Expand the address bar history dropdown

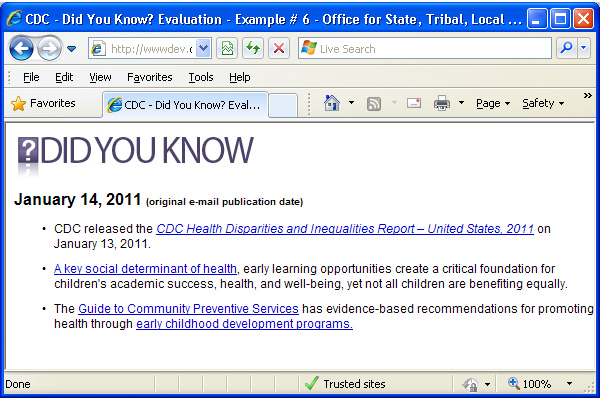[204, 49]
